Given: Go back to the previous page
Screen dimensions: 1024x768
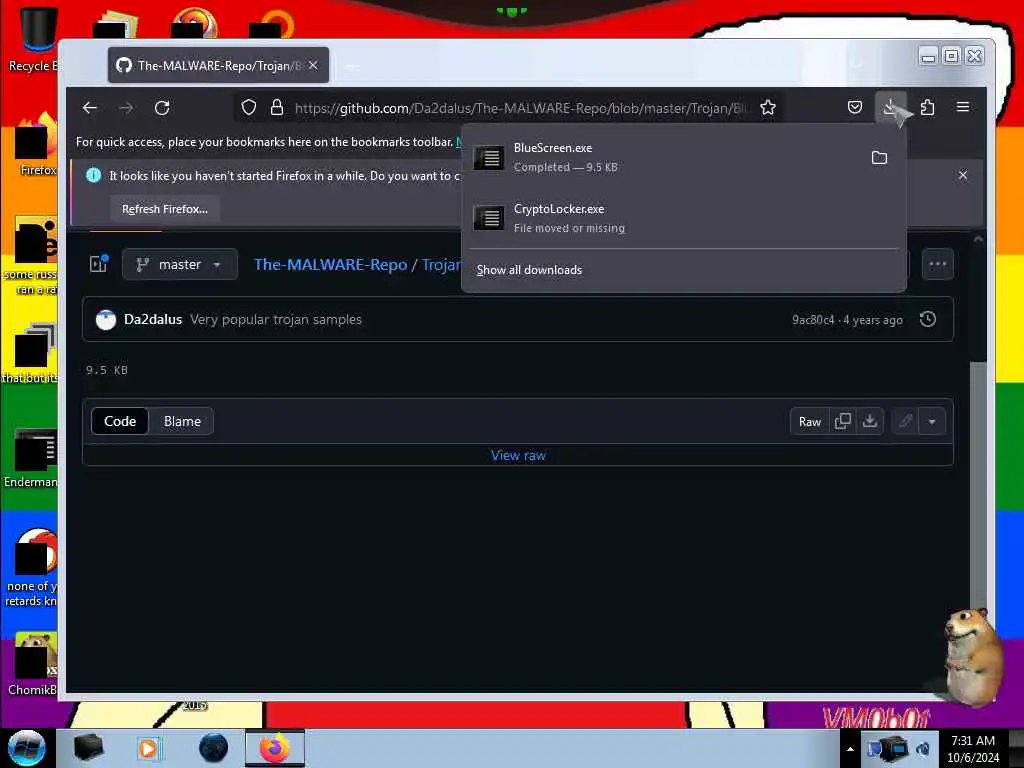Looking at the screenshot, I should (90, 108).
